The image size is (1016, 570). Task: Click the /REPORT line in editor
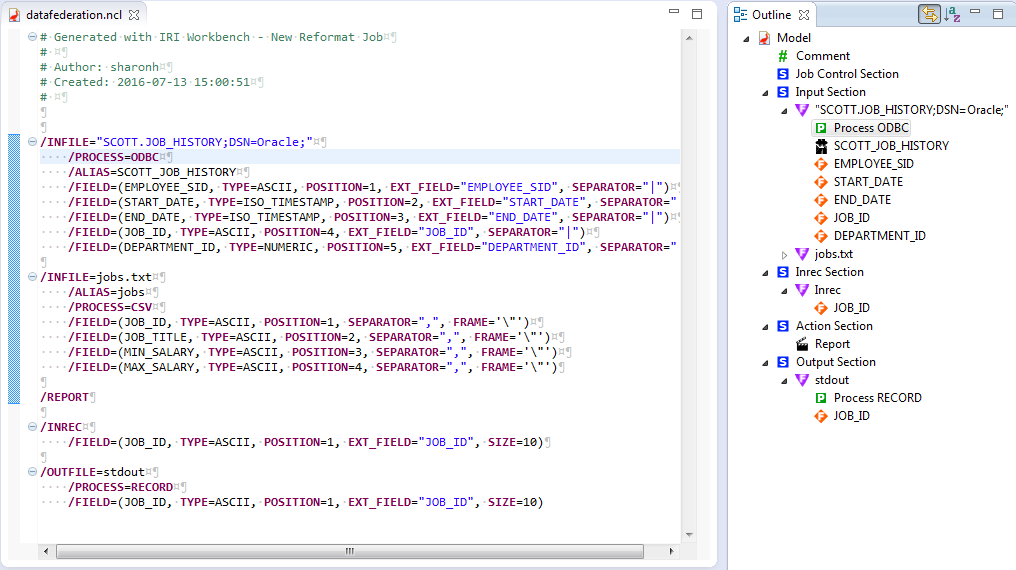(x=64, y=397)
